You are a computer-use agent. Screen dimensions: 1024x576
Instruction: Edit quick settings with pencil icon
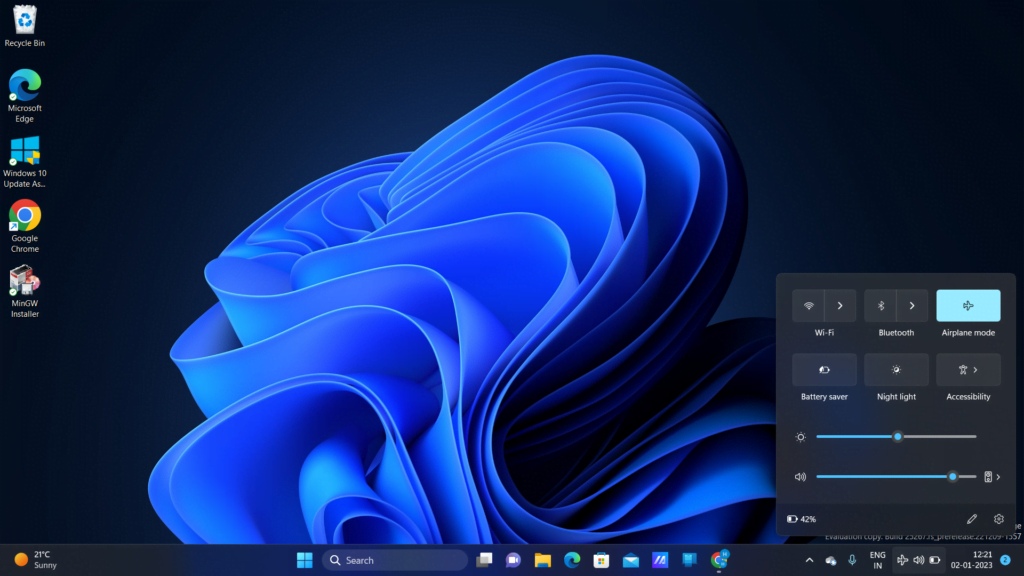(972, 519)
